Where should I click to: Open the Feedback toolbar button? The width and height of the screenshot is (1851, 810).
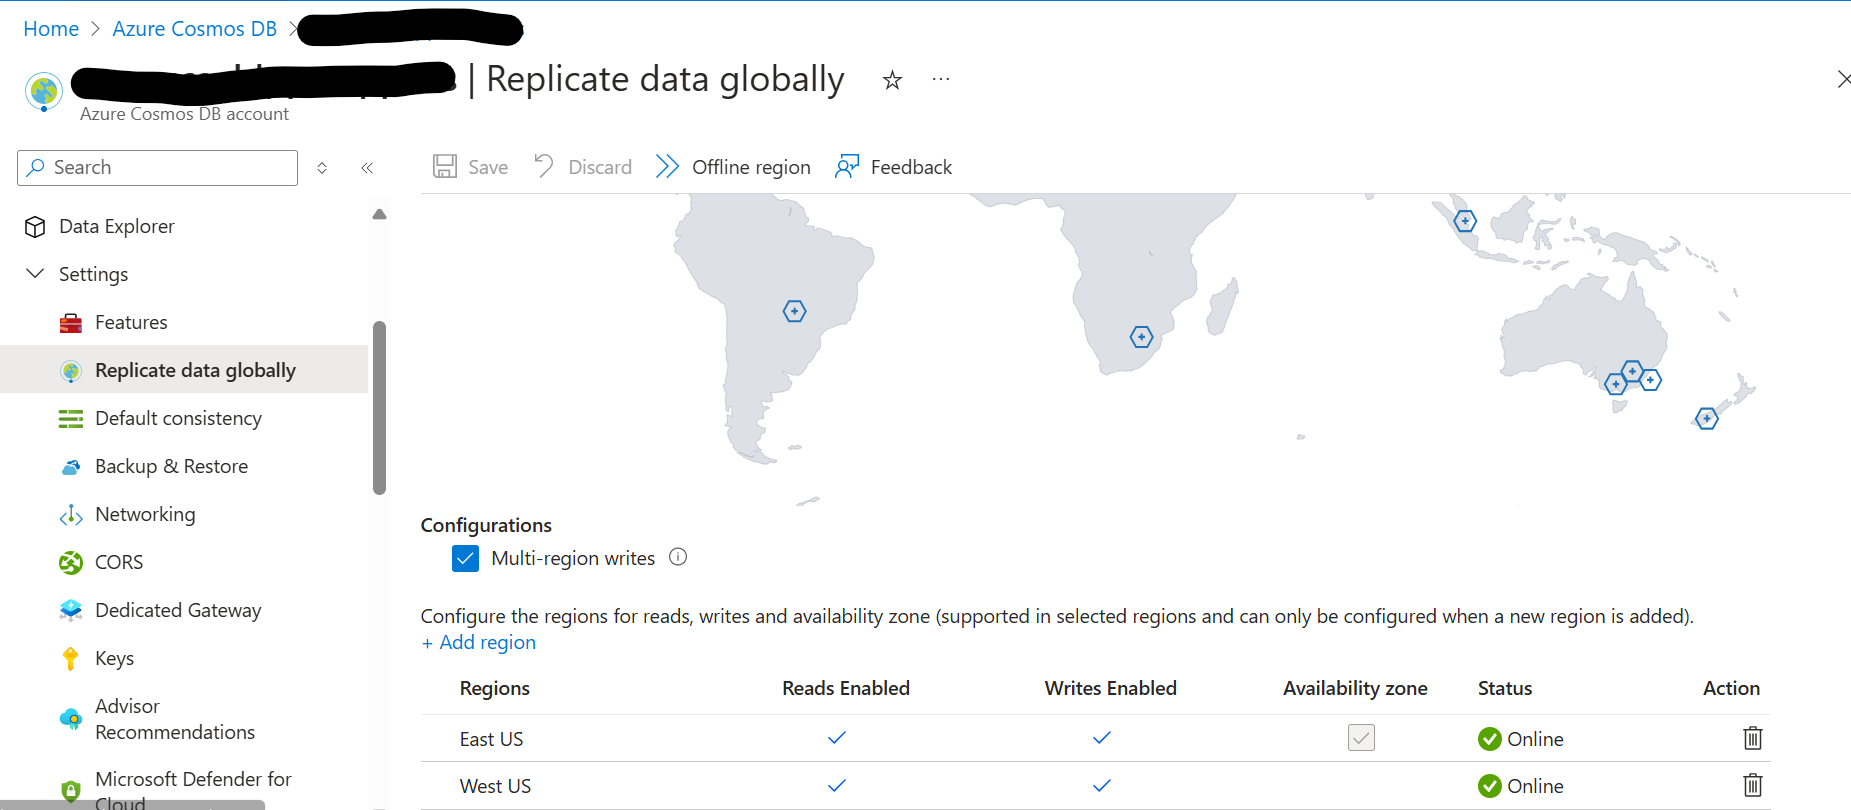point(893,167)
